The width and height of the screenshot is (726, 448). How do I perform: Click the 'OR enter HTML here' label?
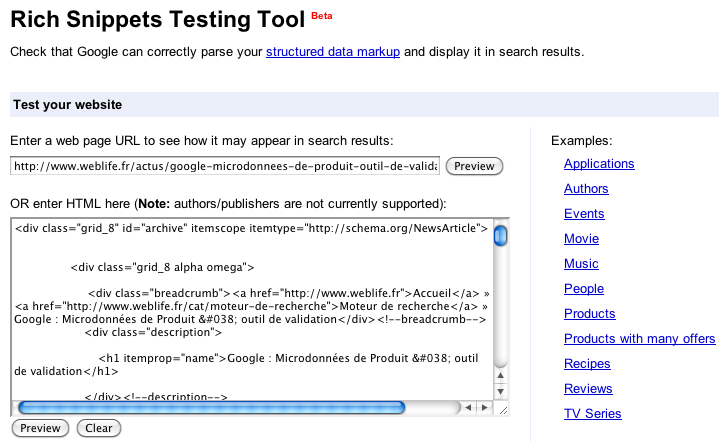coord(228,204)
